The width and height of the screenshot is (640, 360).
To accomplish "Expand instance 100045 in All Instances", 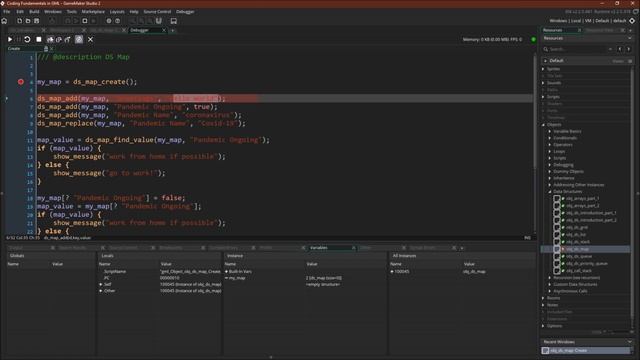I will click(392, 271).
